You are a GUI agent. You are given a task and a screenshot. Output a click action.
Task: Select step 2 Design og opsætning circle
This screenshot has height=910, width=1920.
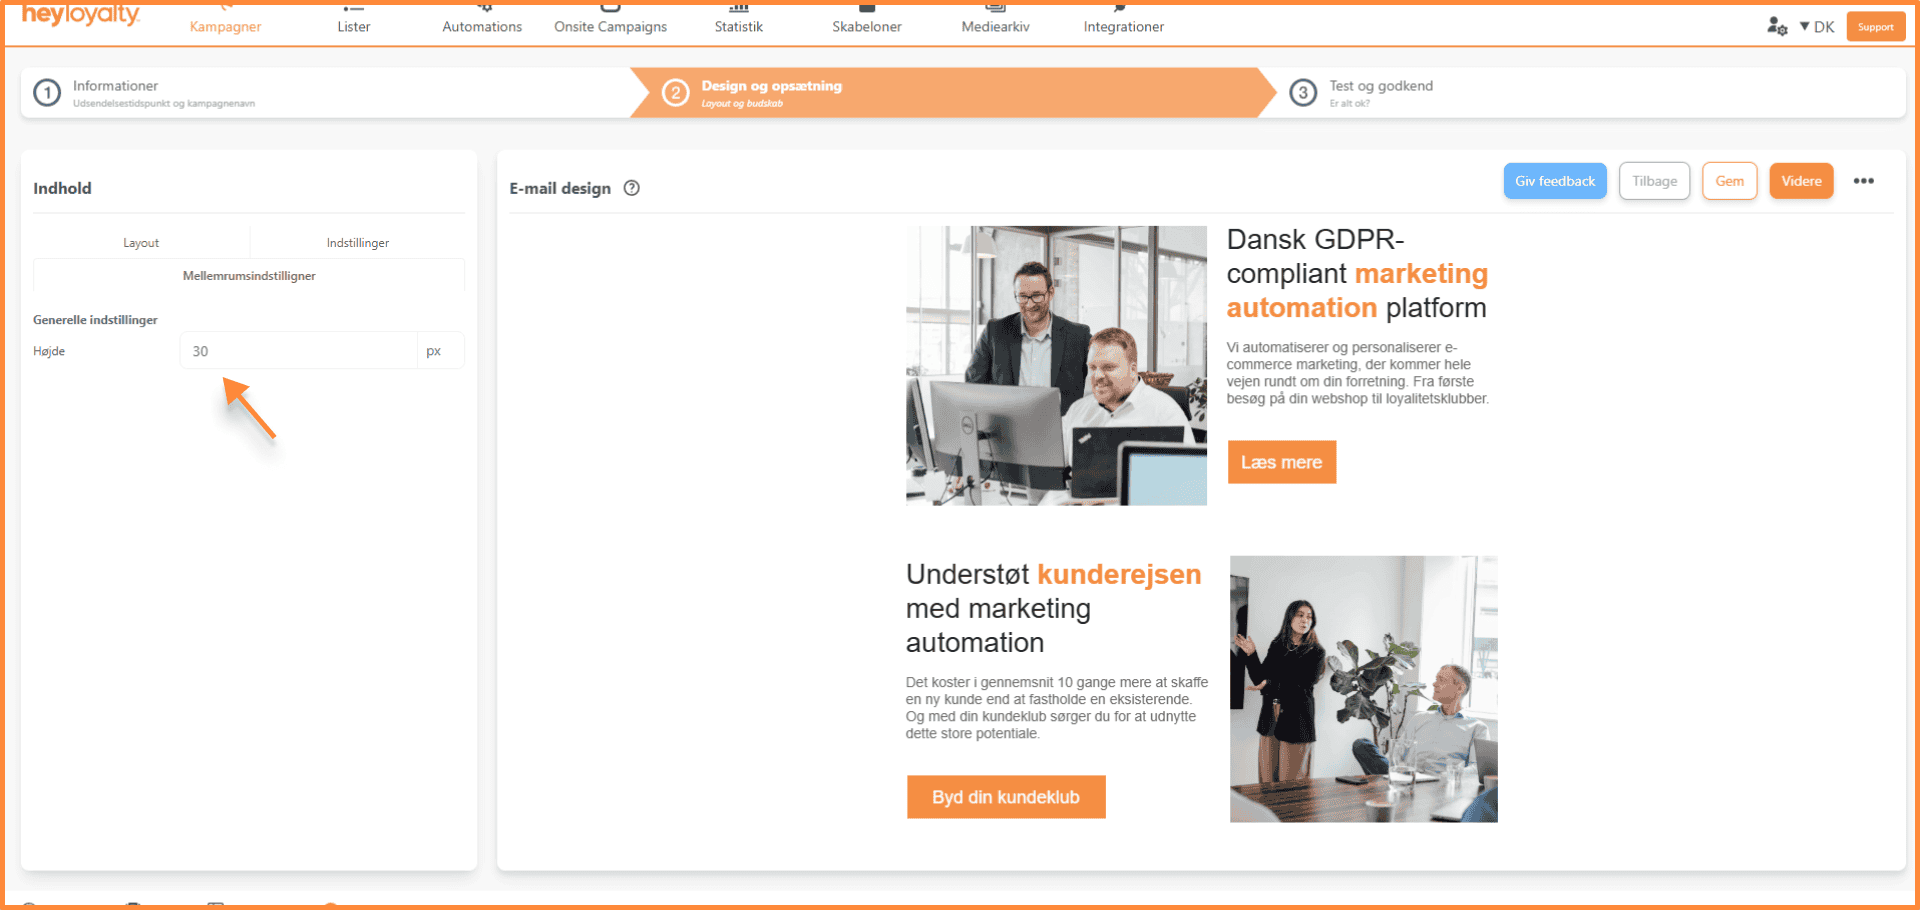click(x=676, y=93)
